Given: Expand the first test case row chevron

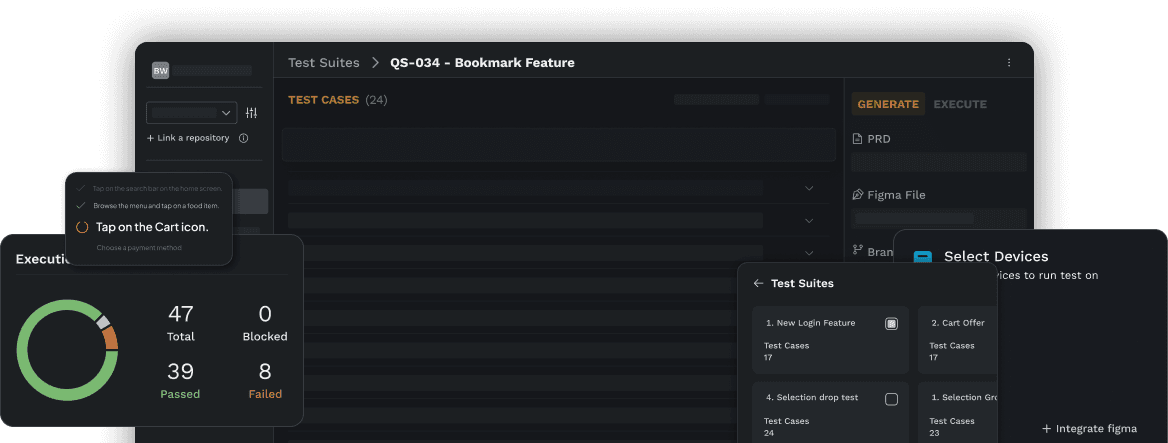Looking at the screenshot, I should pos(809,188).
